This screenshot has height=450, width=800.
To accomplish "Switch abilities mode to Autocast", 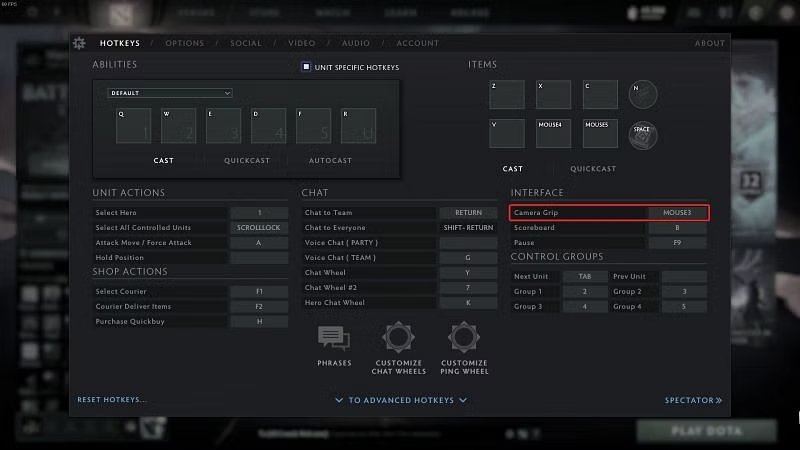I will [x=330, y=161].
